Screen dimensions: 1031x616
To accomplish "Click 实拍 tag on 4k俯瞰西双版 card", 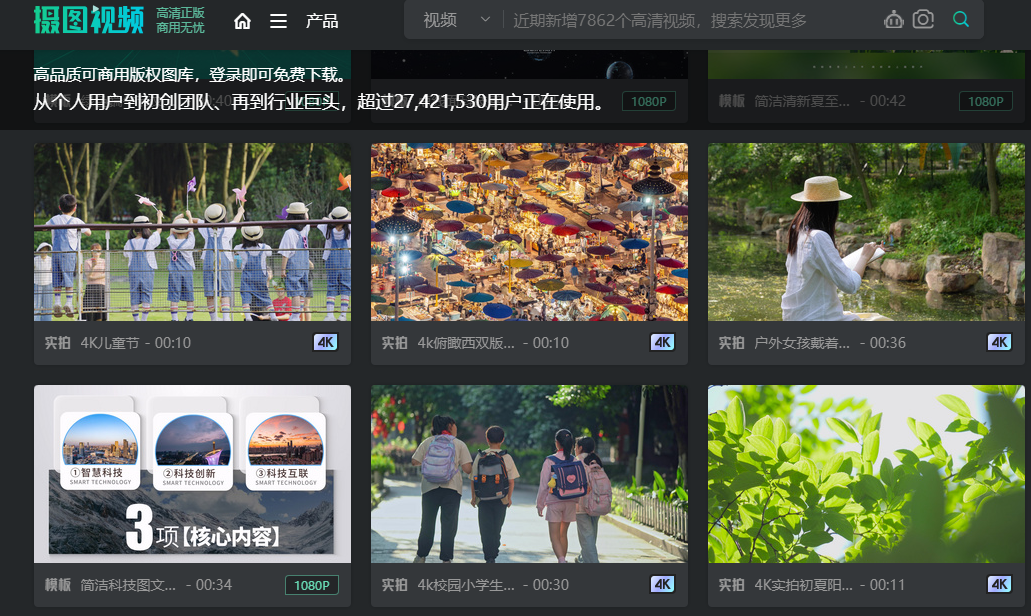I will point(395,343).
